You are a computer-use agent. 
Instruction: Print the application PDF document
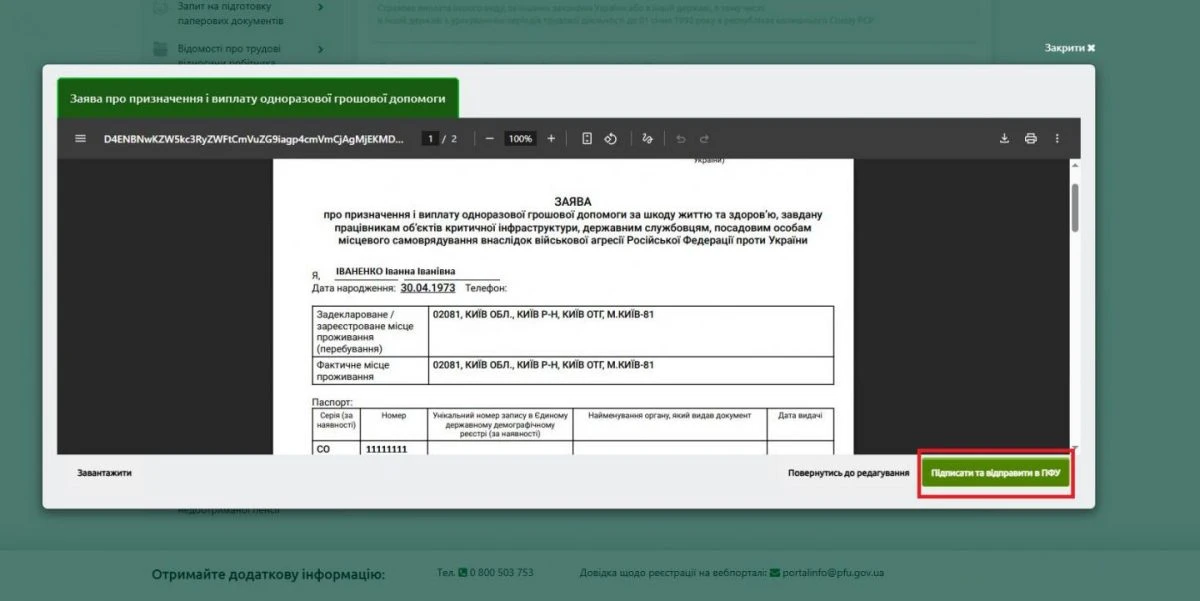(1030, 139)
